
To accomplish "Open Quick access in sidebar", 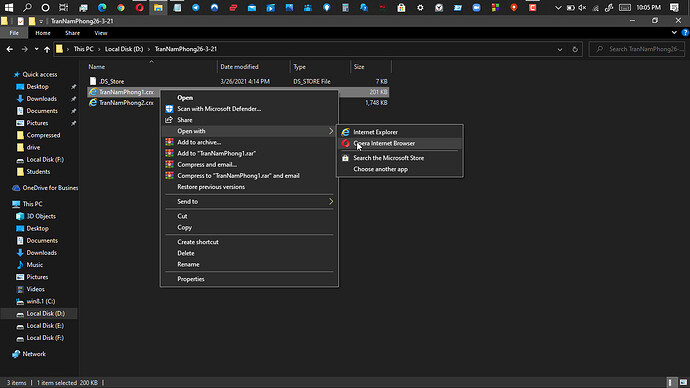I will click(40, 74).
